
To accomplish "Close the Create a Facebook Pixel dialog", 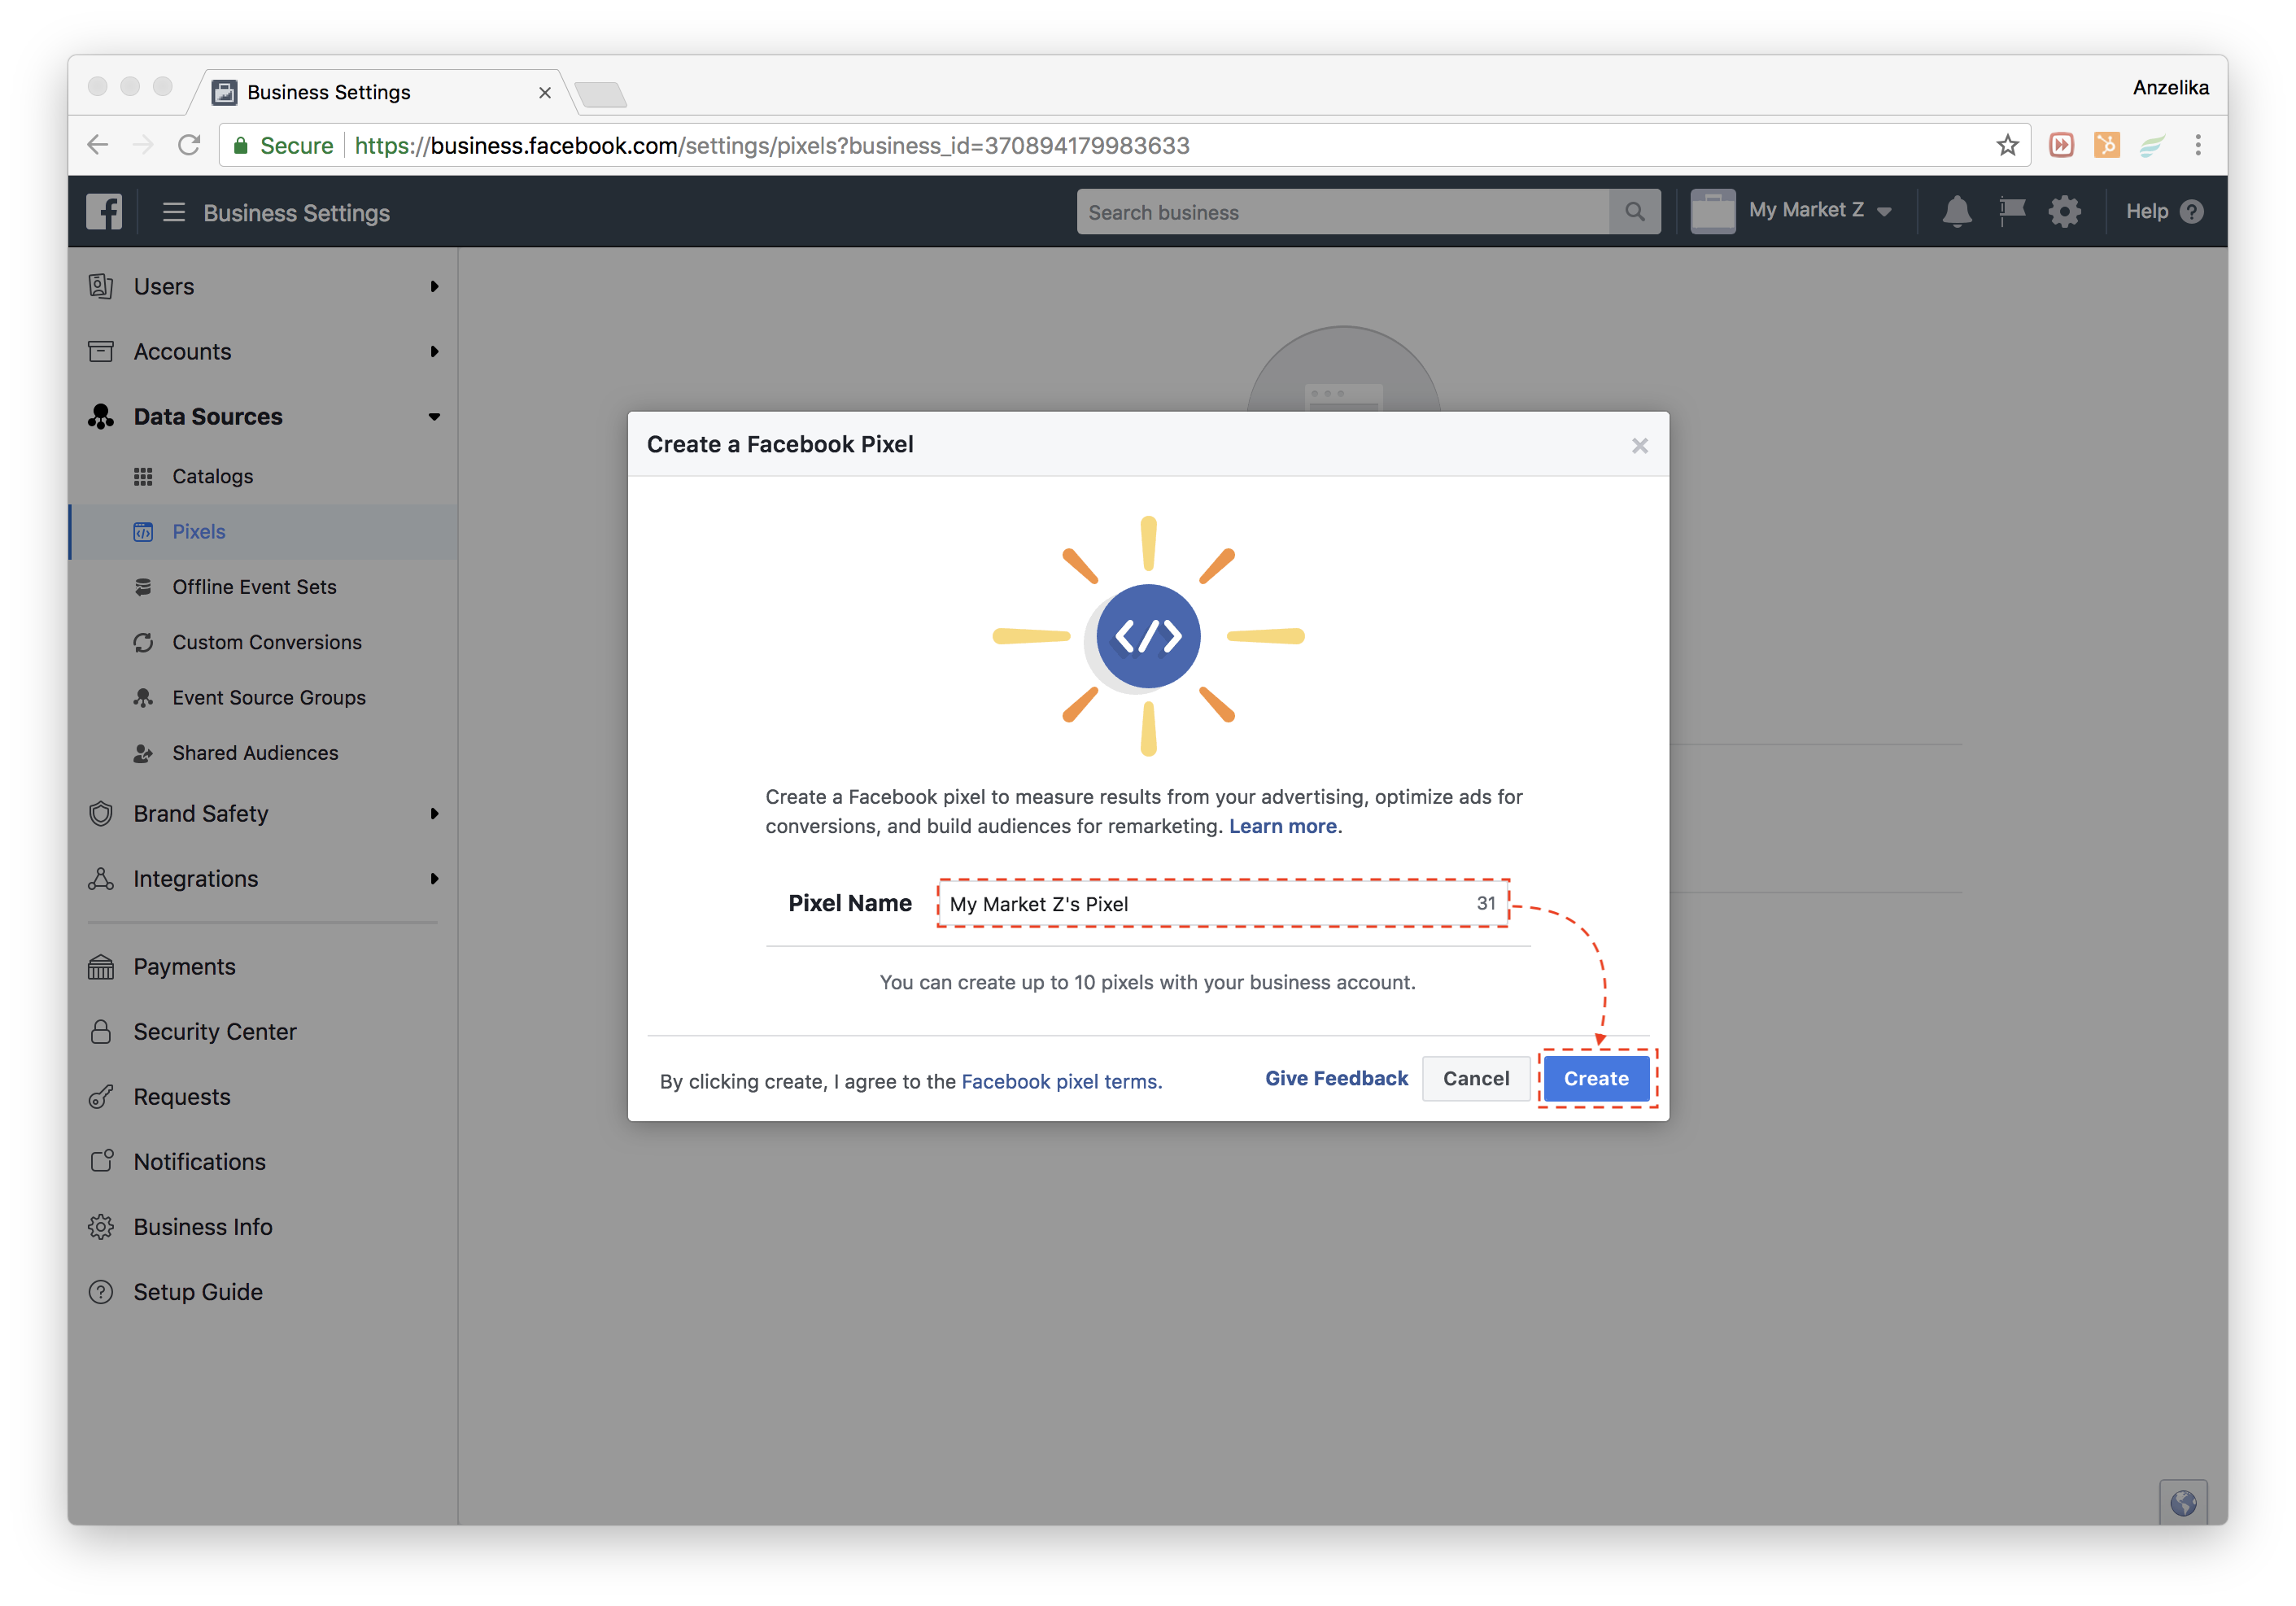I will (x=1640, y=445).
